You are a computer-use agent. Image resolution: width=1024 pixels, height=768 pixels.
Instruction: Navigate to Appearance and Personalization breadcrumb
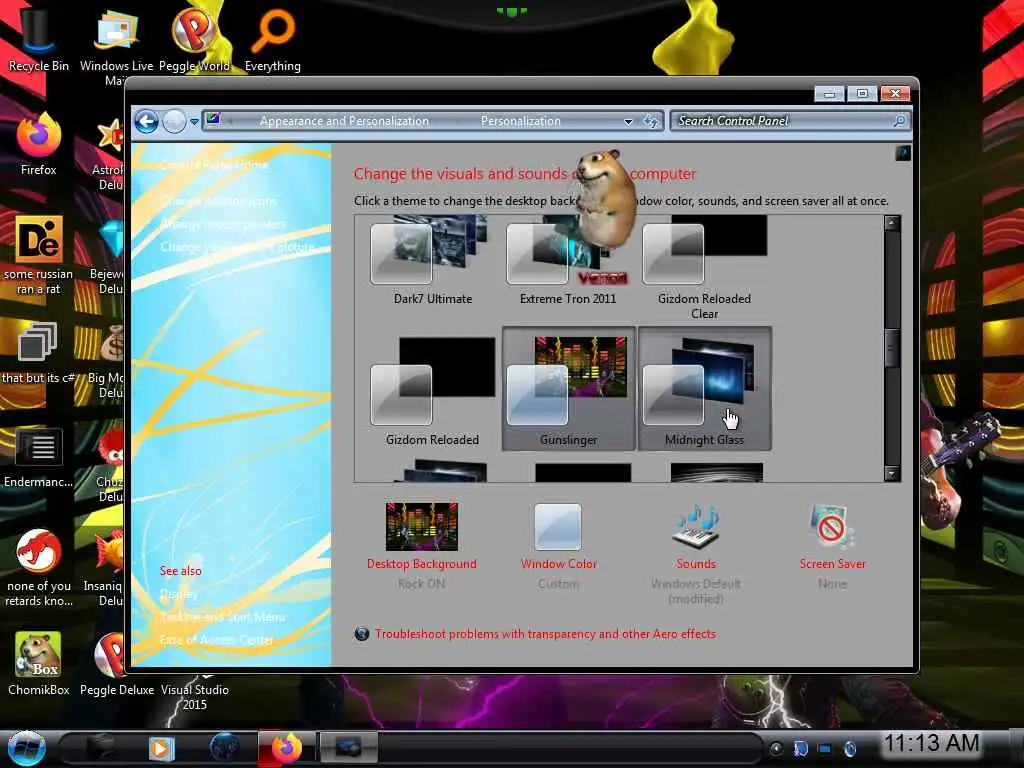click(344, 121)
